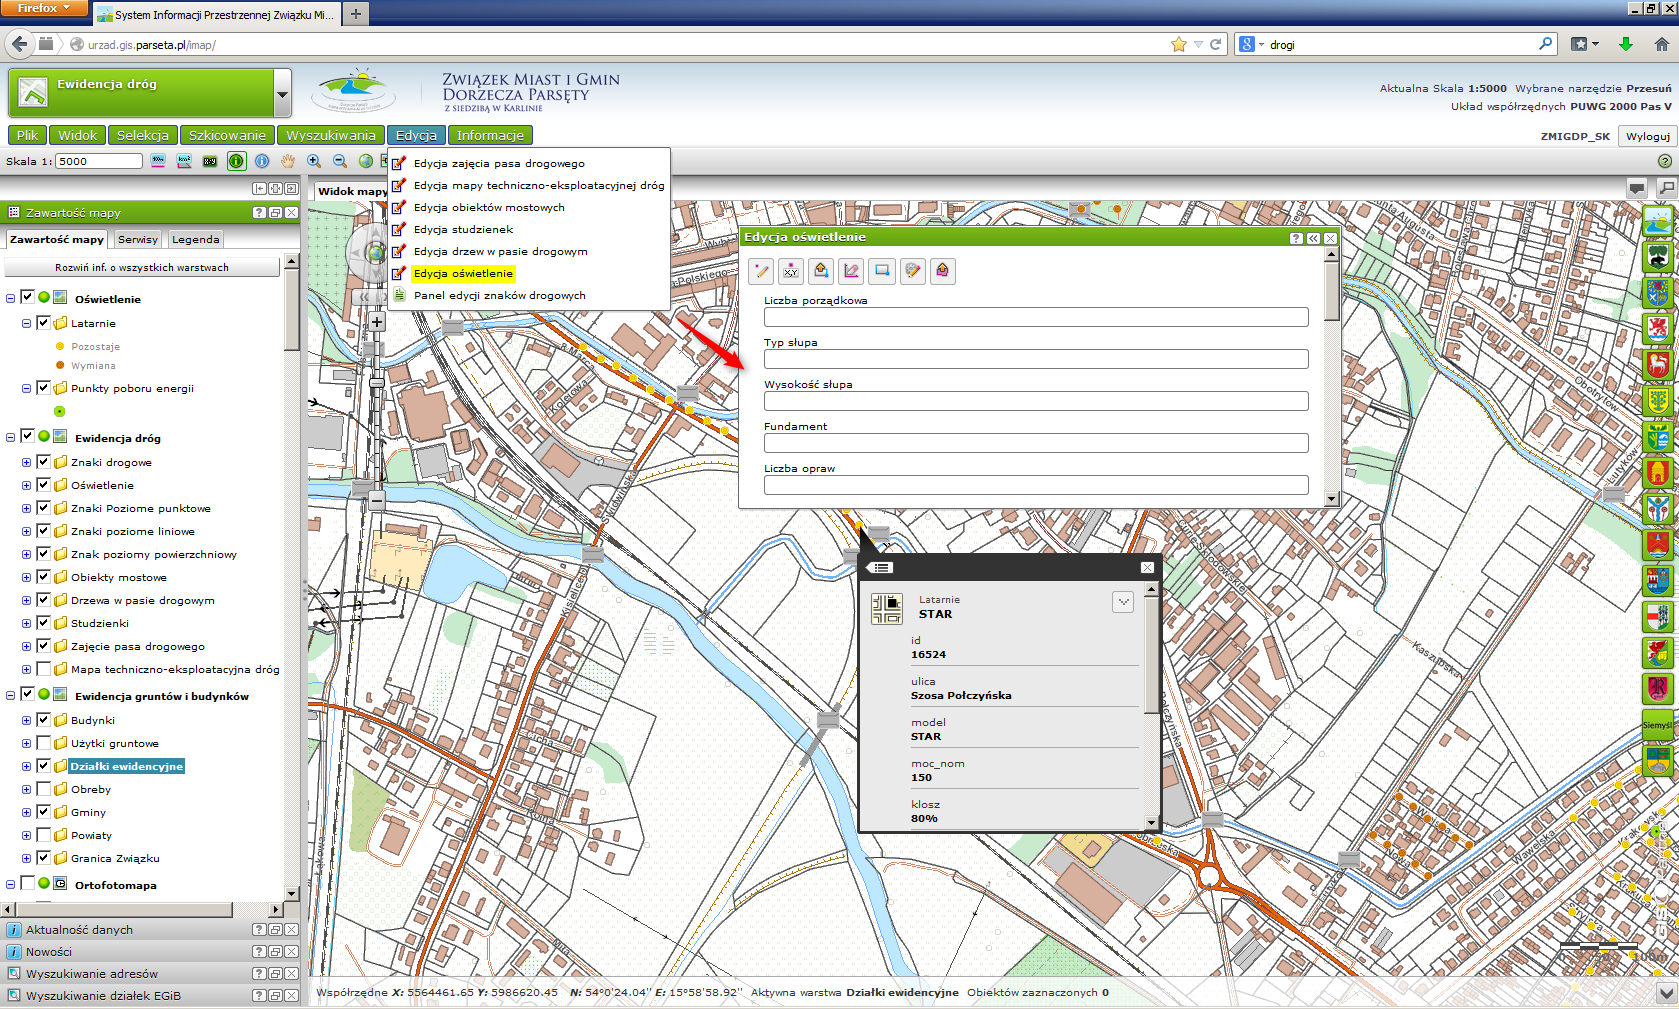Close the Latarnie info popup
The image size is (1679, 1009).
(x=1147, y=568)
